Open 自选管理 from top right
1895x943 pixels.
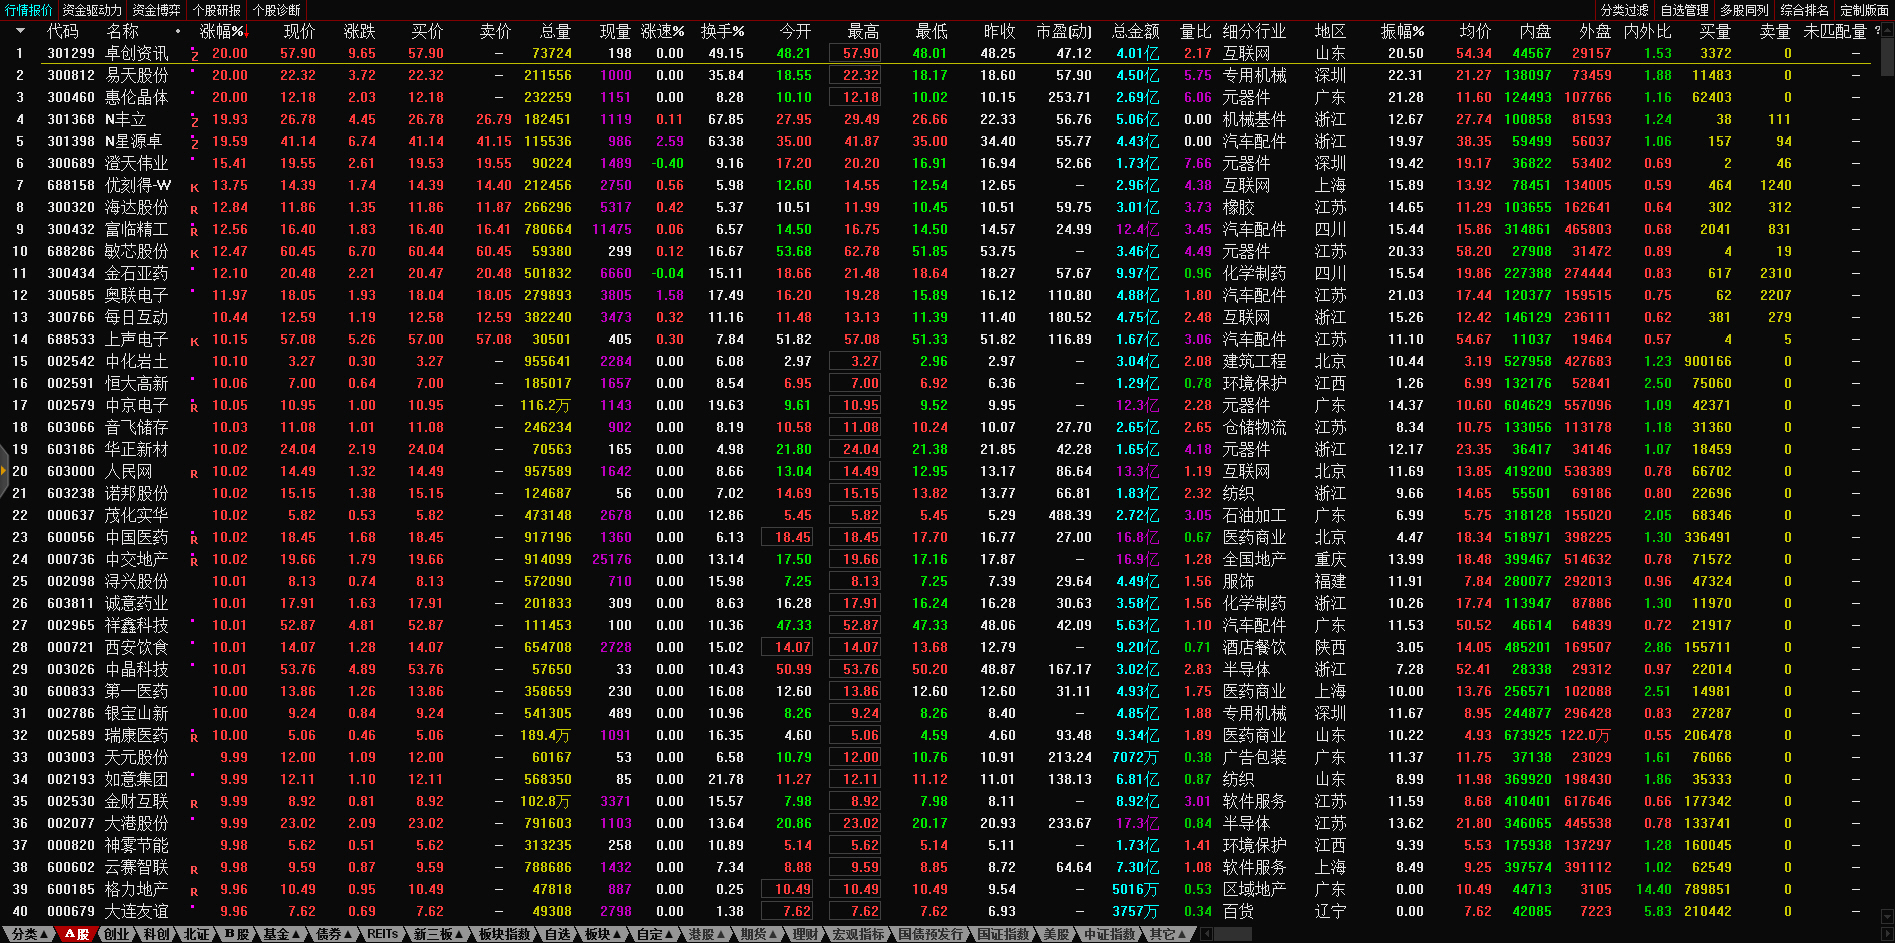click(x=1685, y=10)
